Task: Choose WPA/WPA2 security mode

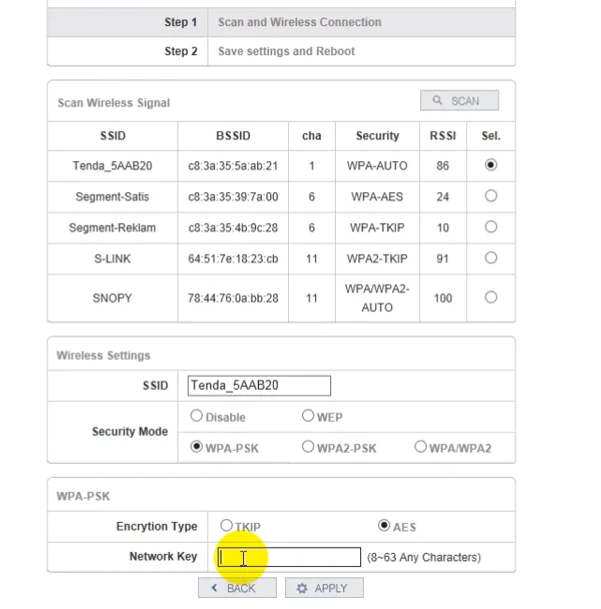Action: pos(420,447)
